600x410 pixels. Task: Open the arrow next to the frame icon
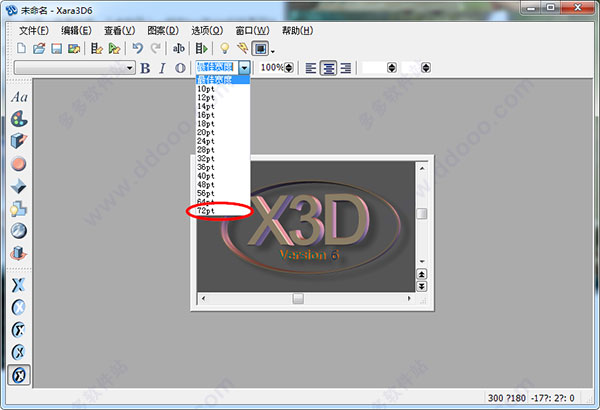pos(272,51)
